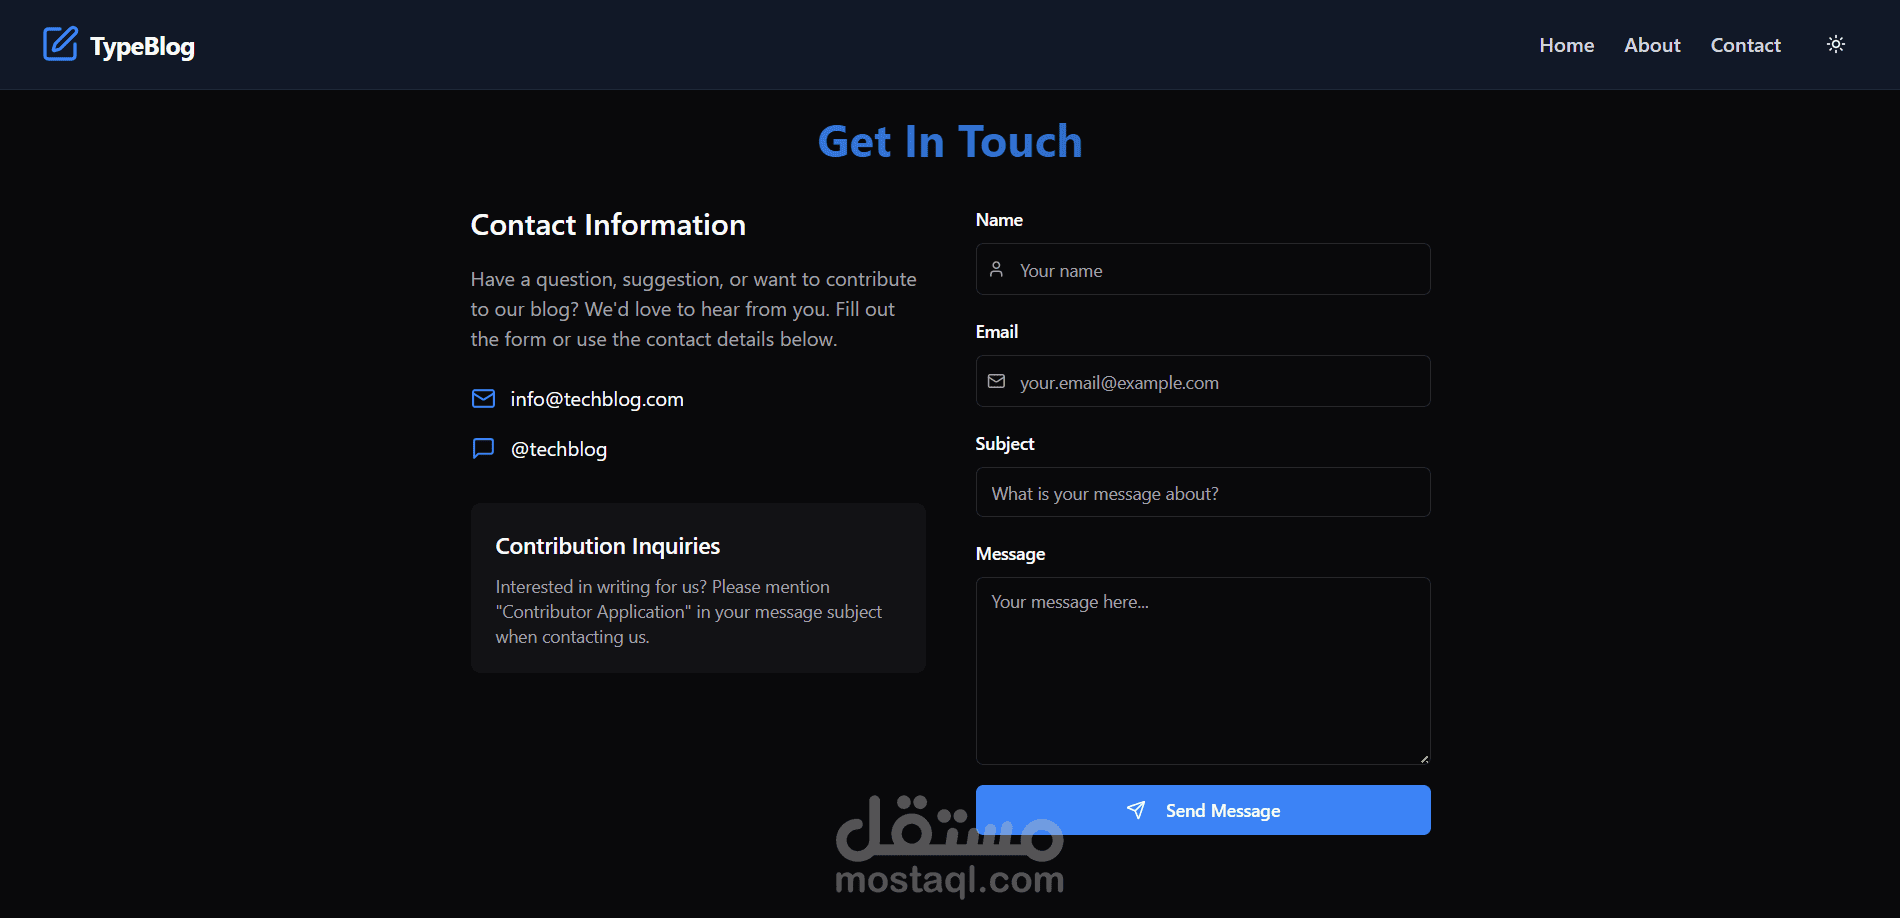
Task: Click the user icon in the Name field
Action: [x=996, y=269]
